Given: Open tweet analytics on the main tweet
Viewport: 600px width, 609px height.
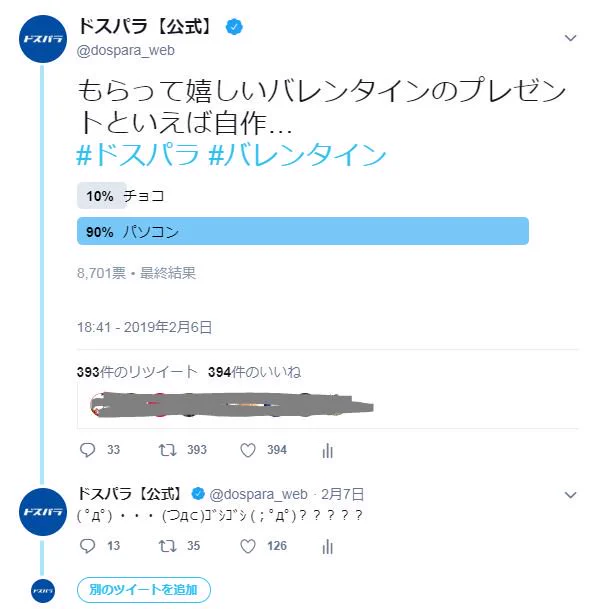Looking at the screenshot, I should (327, 450).
